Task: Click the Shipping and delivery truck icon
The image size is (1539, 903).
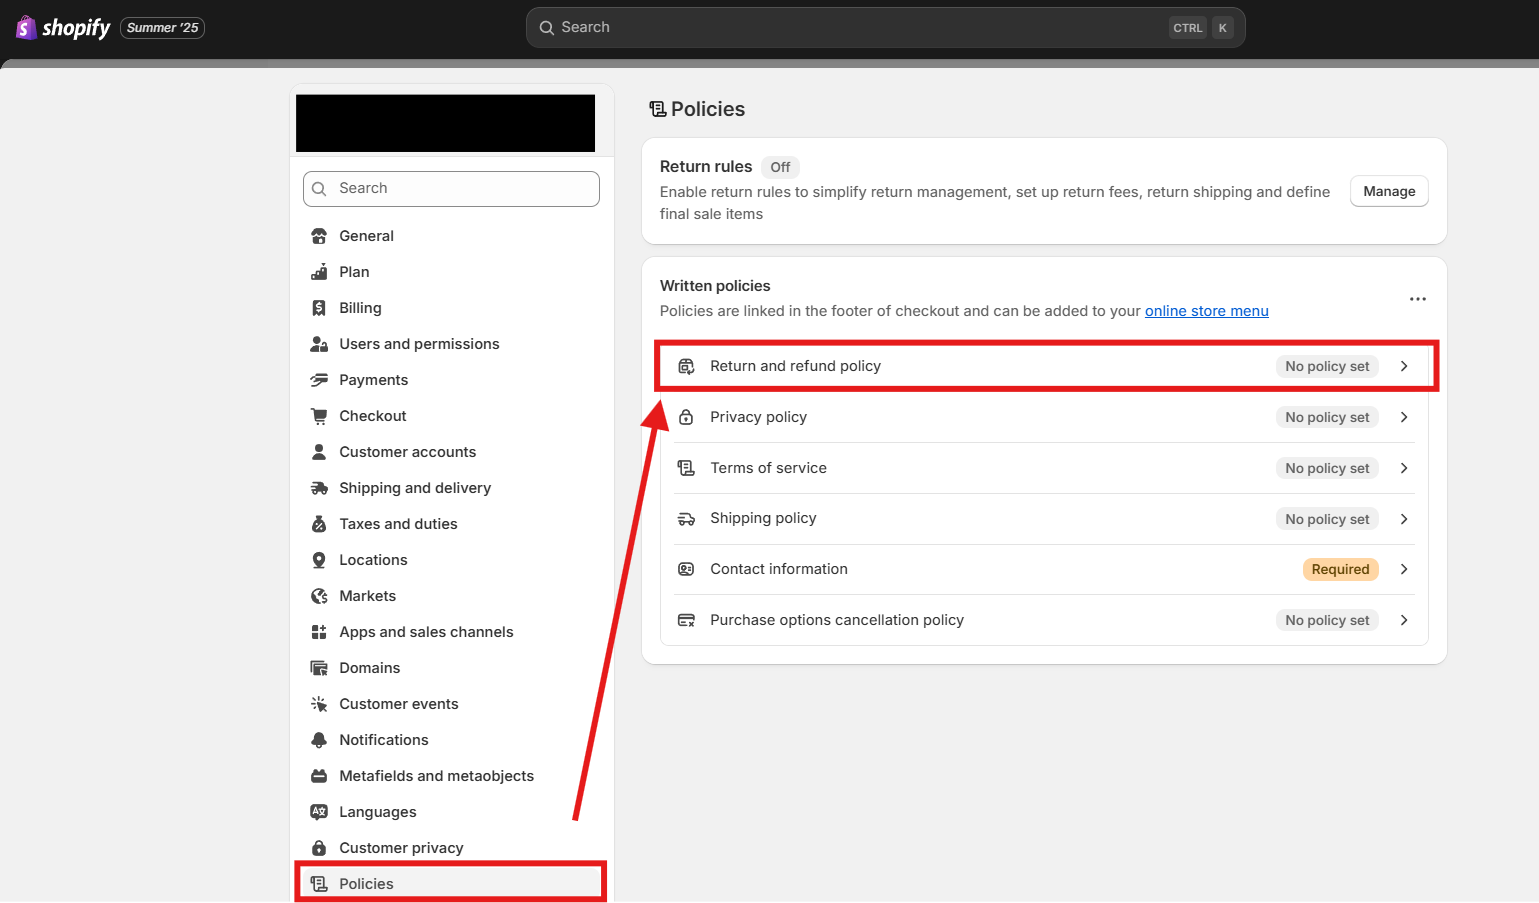Action: click(x=319, y=488)
